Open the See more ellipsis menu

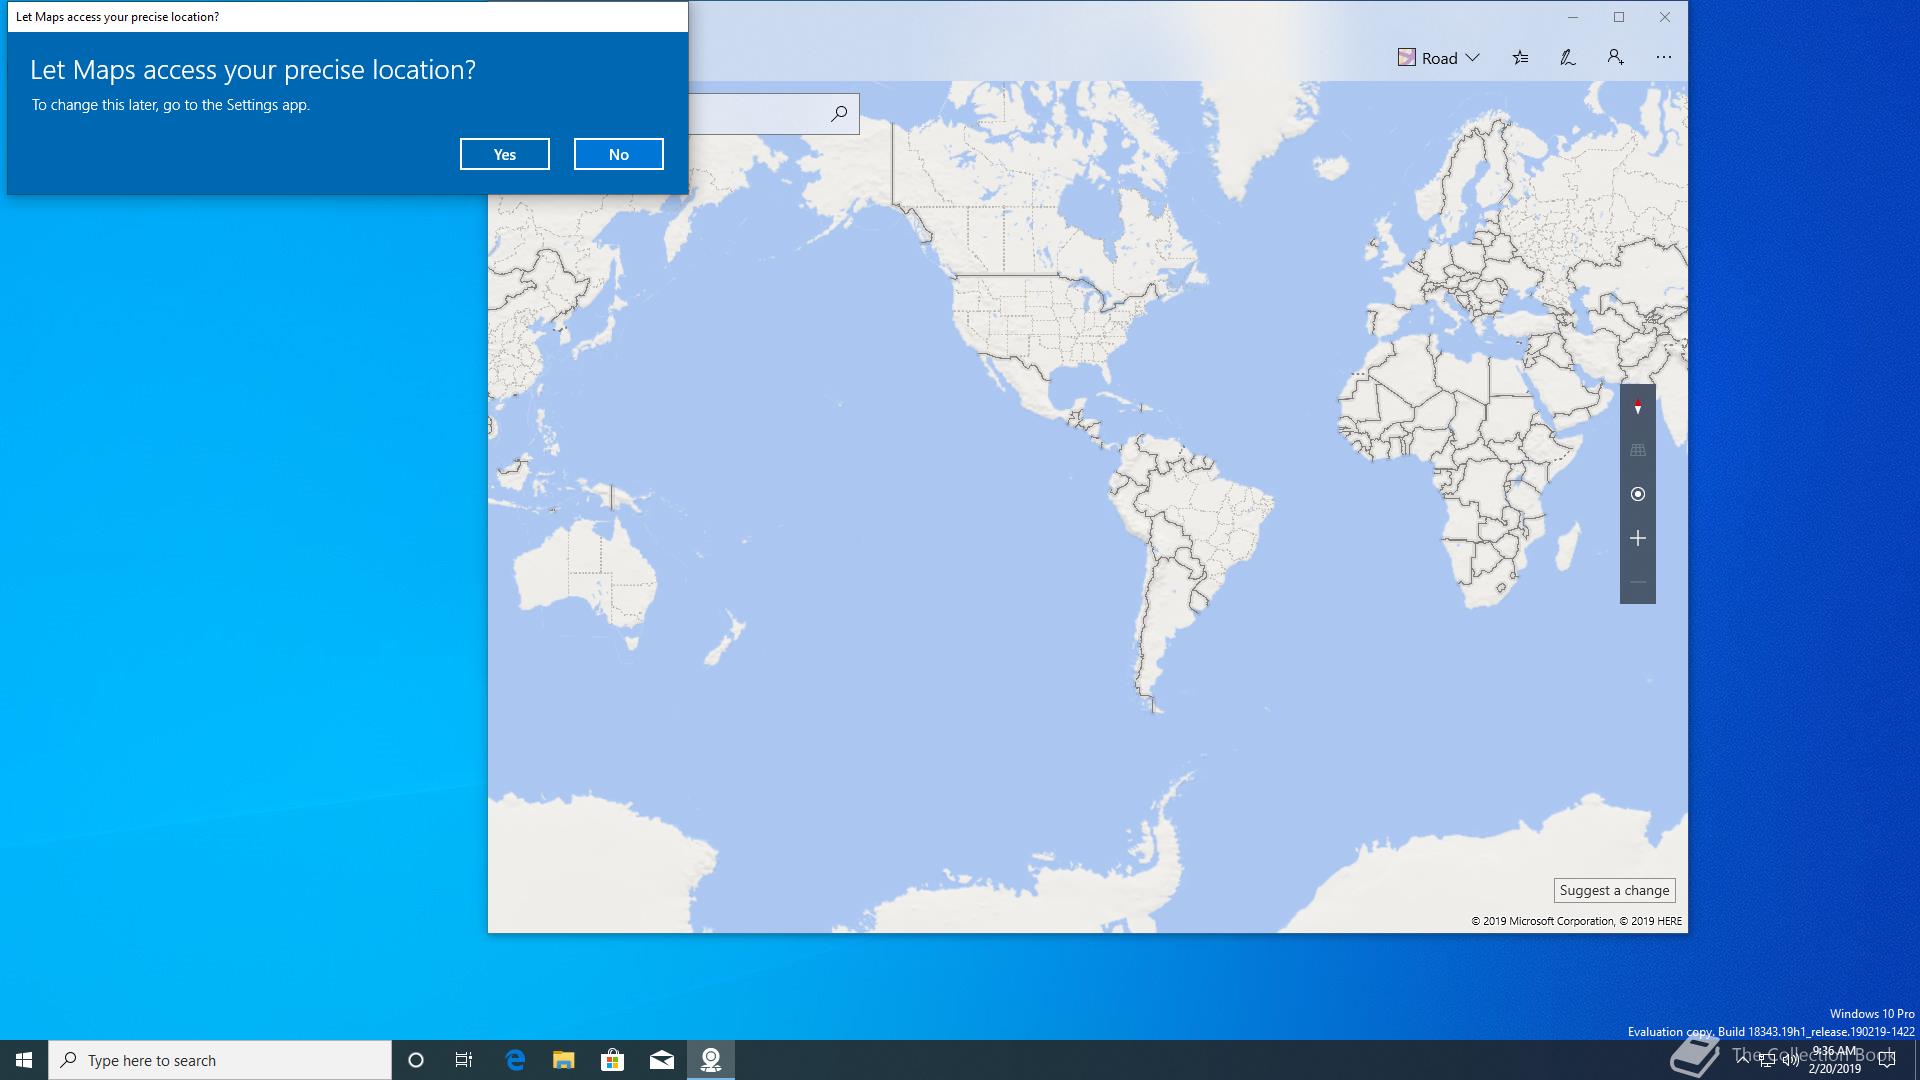click(1663, 58)
